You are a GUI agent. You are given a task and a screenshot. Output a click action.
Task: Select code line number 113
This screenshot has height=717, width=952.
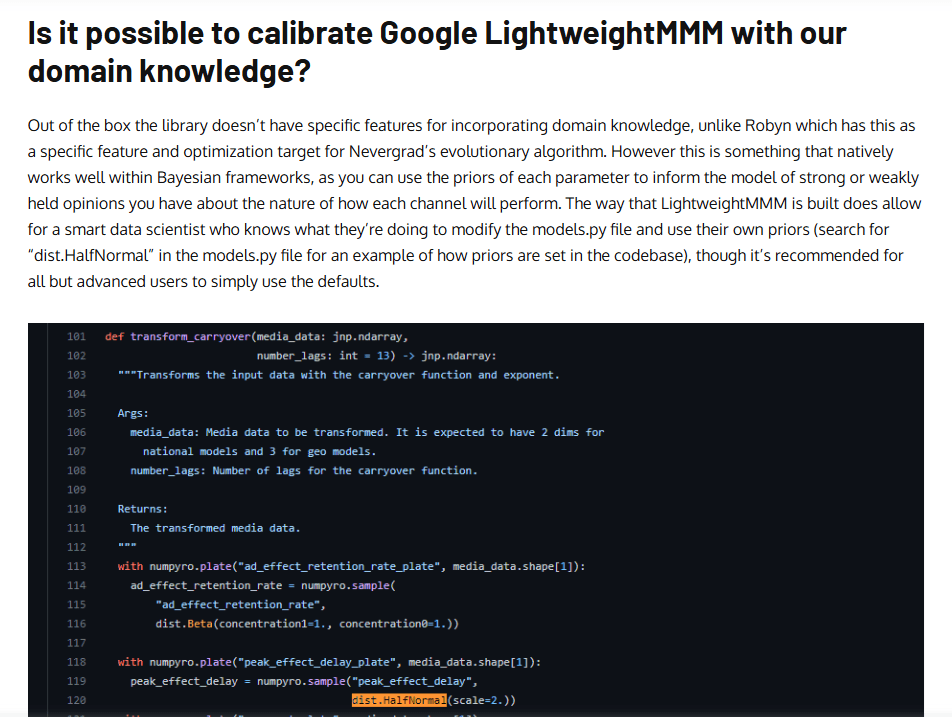point(76,566)
